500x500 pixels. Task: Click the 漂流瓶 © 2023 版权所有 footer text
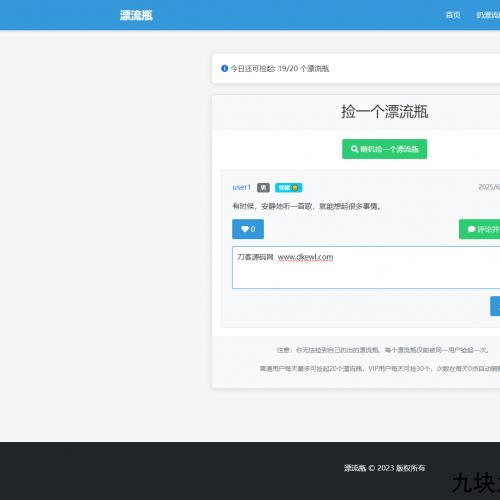[384, 468]
